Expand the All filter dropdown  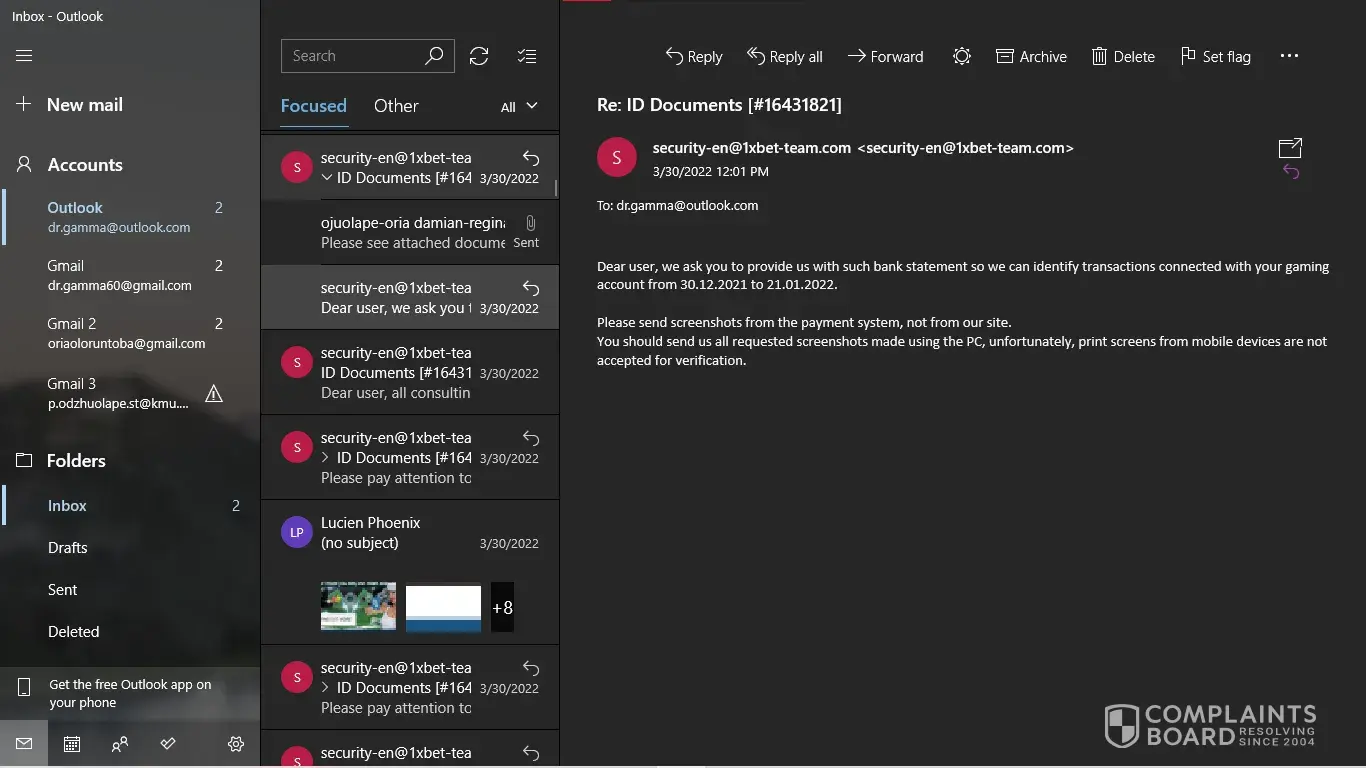(x=519, y=107)
